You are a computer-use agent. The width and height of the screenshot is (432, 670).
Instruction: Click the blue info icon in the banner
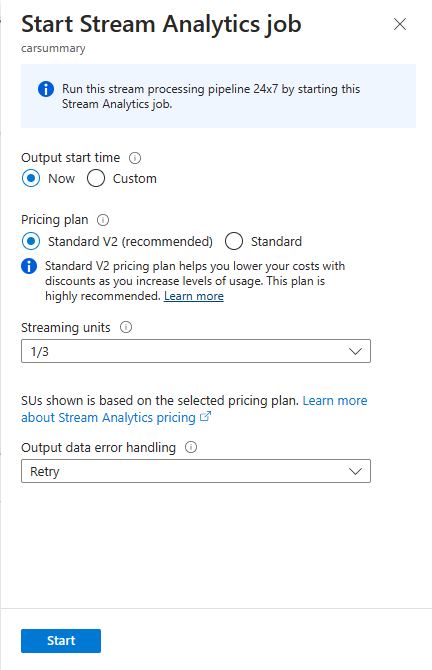pyautogui.click(x=46, y=89)
